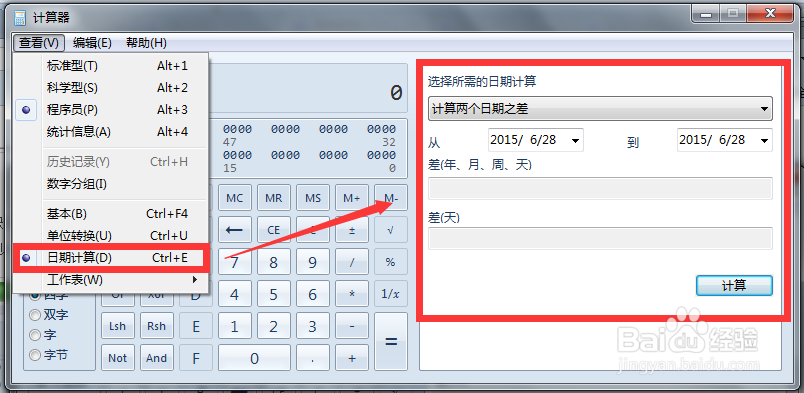Screen dimensions: 804x393
Task: Click the date text in 从 field
Action: coord(523,140)
